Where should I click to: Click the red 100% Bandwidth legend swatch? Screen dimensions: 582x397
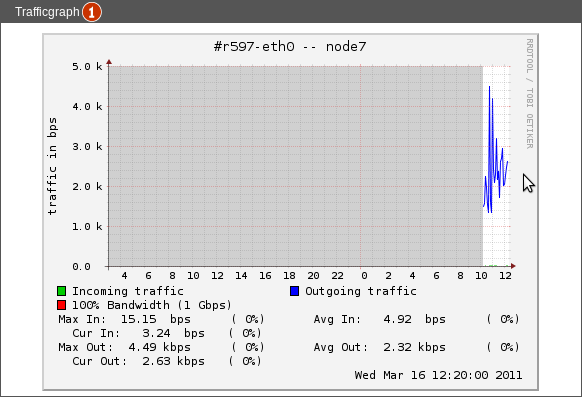62,305
